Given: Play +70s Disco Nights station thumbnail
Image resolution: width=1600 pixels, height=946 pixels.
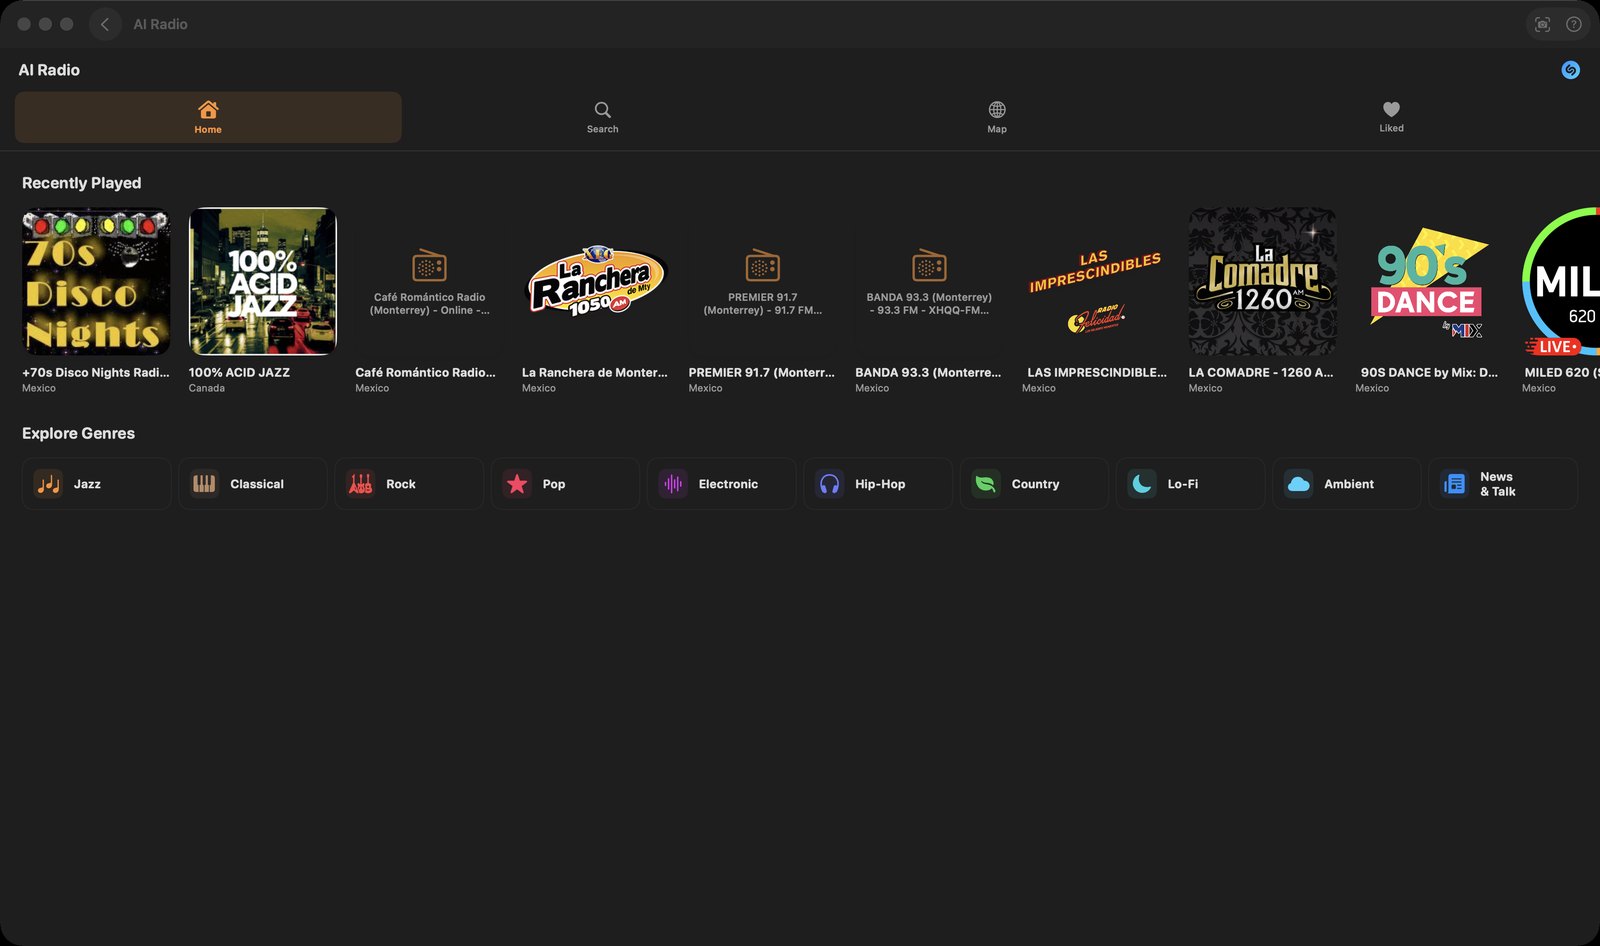Looking at the screenshot, I should (x=96, y=281).
